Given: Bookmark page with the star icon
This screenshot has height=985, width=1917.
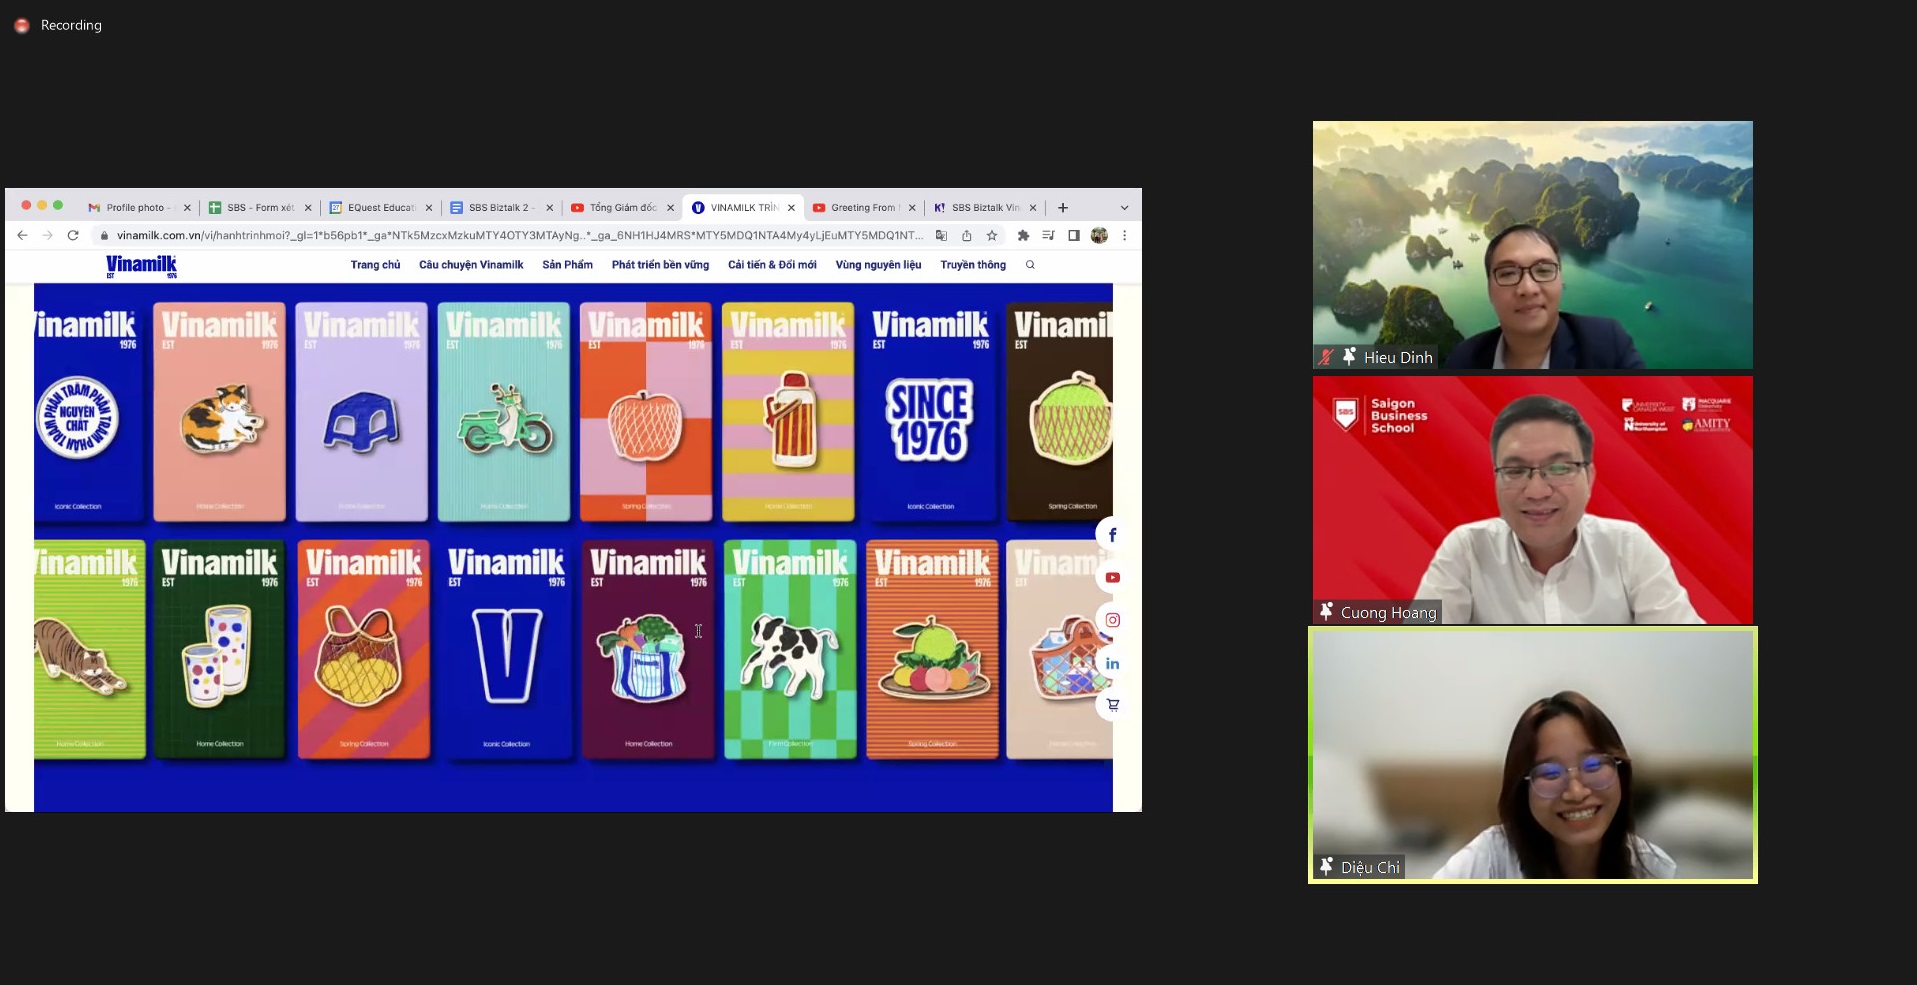Looking at the screenshot, I should [x=992, y=236].
